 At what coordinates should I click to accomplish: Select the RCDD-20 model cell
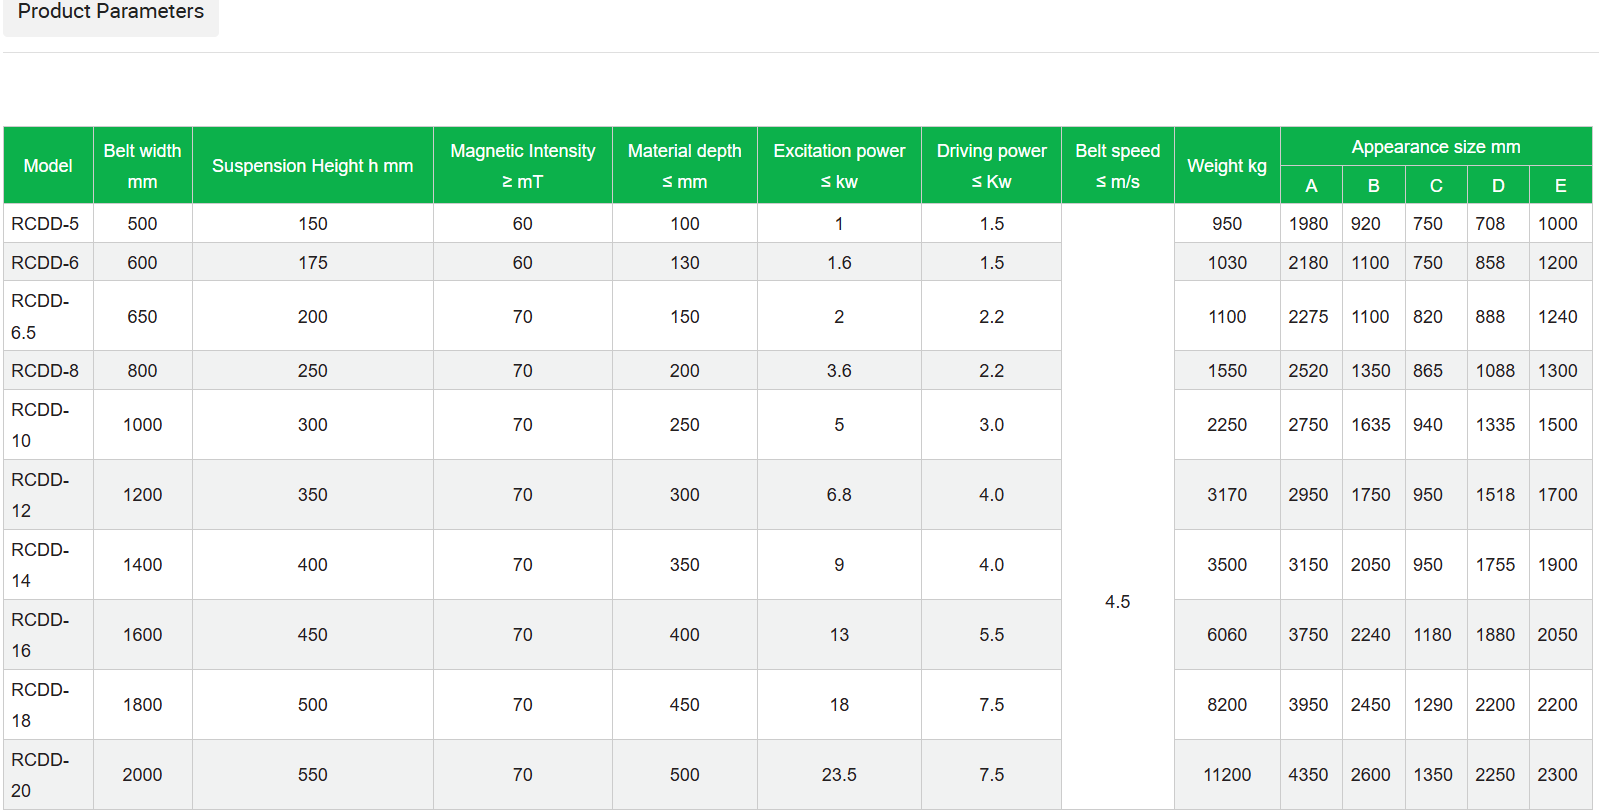click(40, 775)
